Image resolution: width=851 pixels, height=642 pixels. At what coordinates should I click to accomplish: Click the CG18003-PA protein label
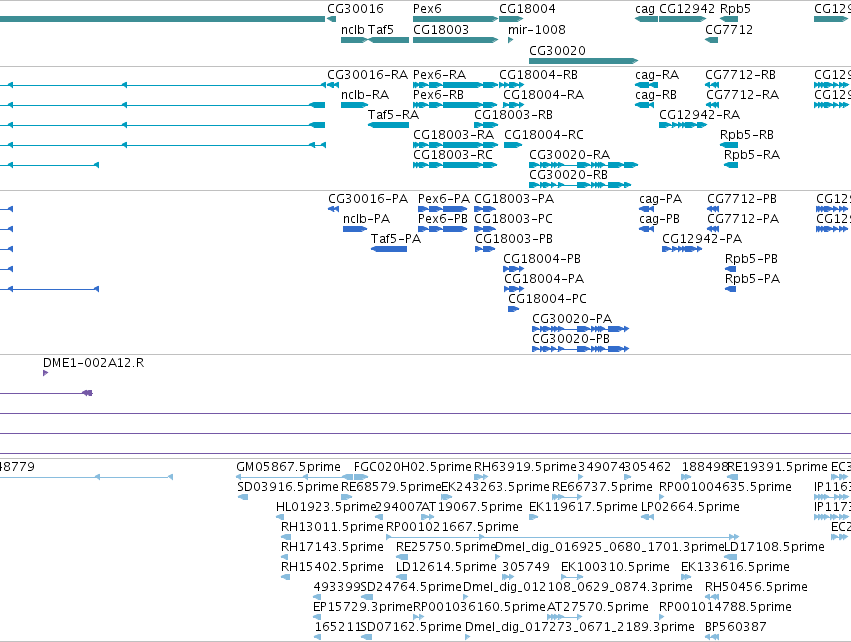click(514, 199)
